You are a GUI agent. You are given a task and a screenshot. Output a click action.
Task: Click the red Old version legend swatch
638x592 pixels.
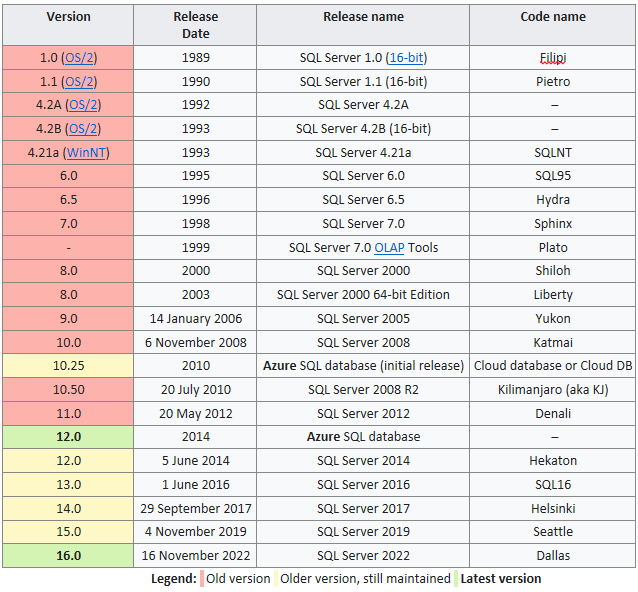click(x=202, y=579)
